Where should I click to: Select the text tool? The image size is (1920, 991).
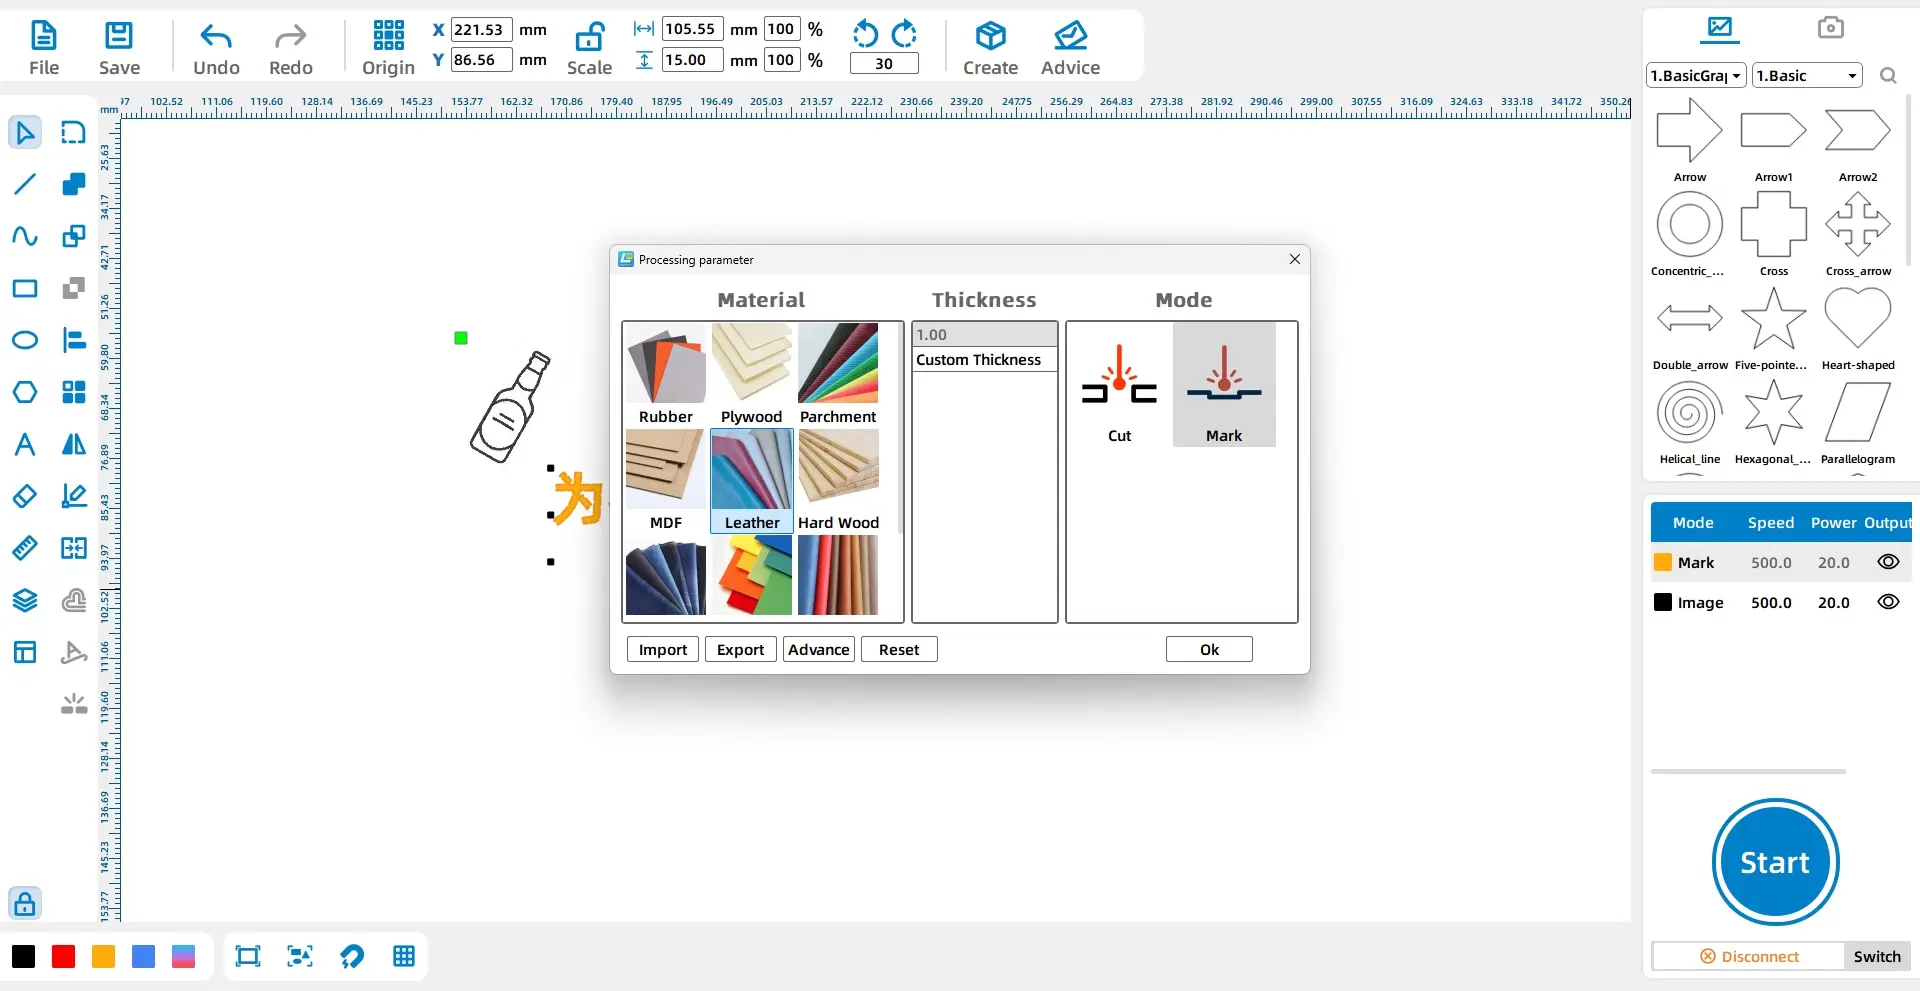click(25, 444)
